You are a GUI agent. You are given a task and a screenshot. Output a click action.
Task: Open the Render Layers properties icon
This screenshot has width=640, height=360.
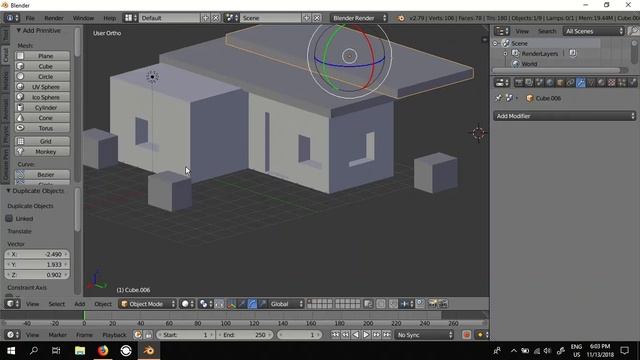tap(529, 83)
